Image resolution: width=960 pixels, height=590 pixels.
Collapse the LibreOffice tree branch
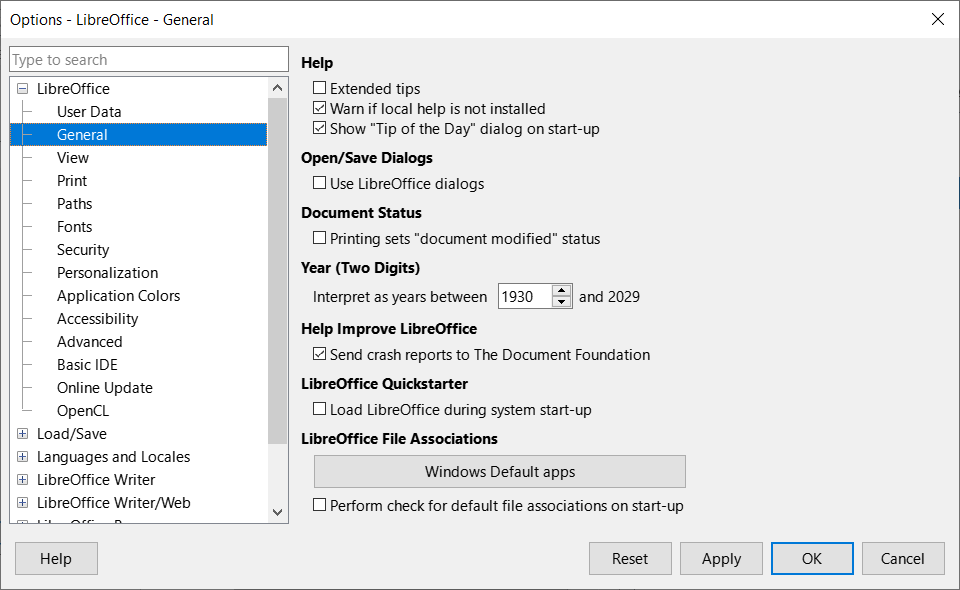pos(22,88)
